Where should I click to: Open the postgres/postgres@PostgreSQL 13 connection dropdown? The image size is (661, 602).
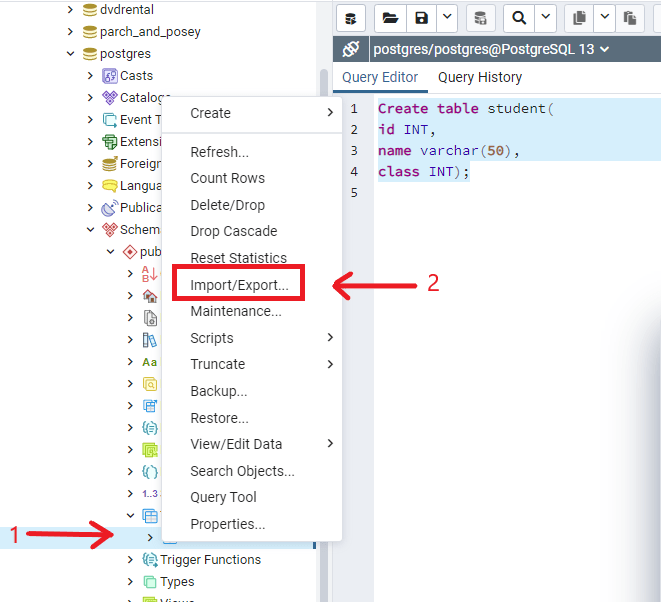point(491,49)
